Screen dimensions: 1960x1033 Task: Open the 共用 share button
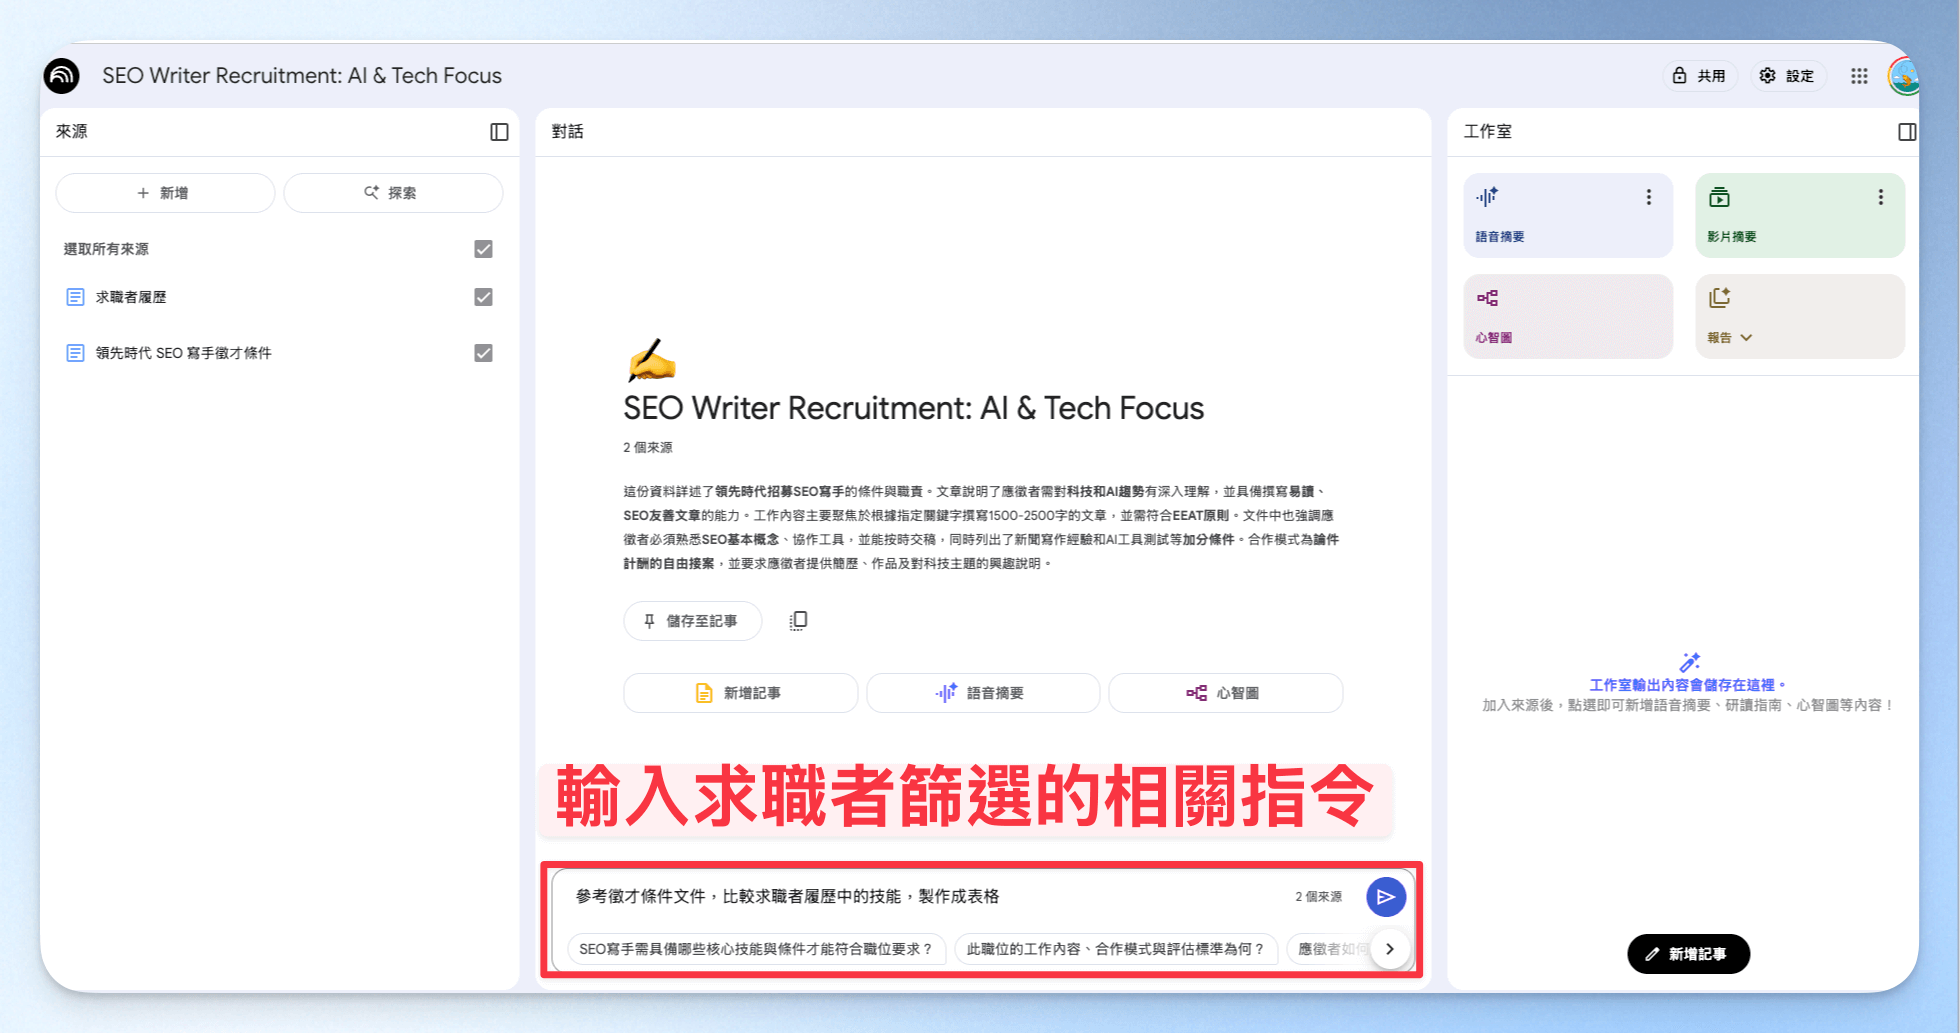pyautogui.click(x=1700, y=76)
